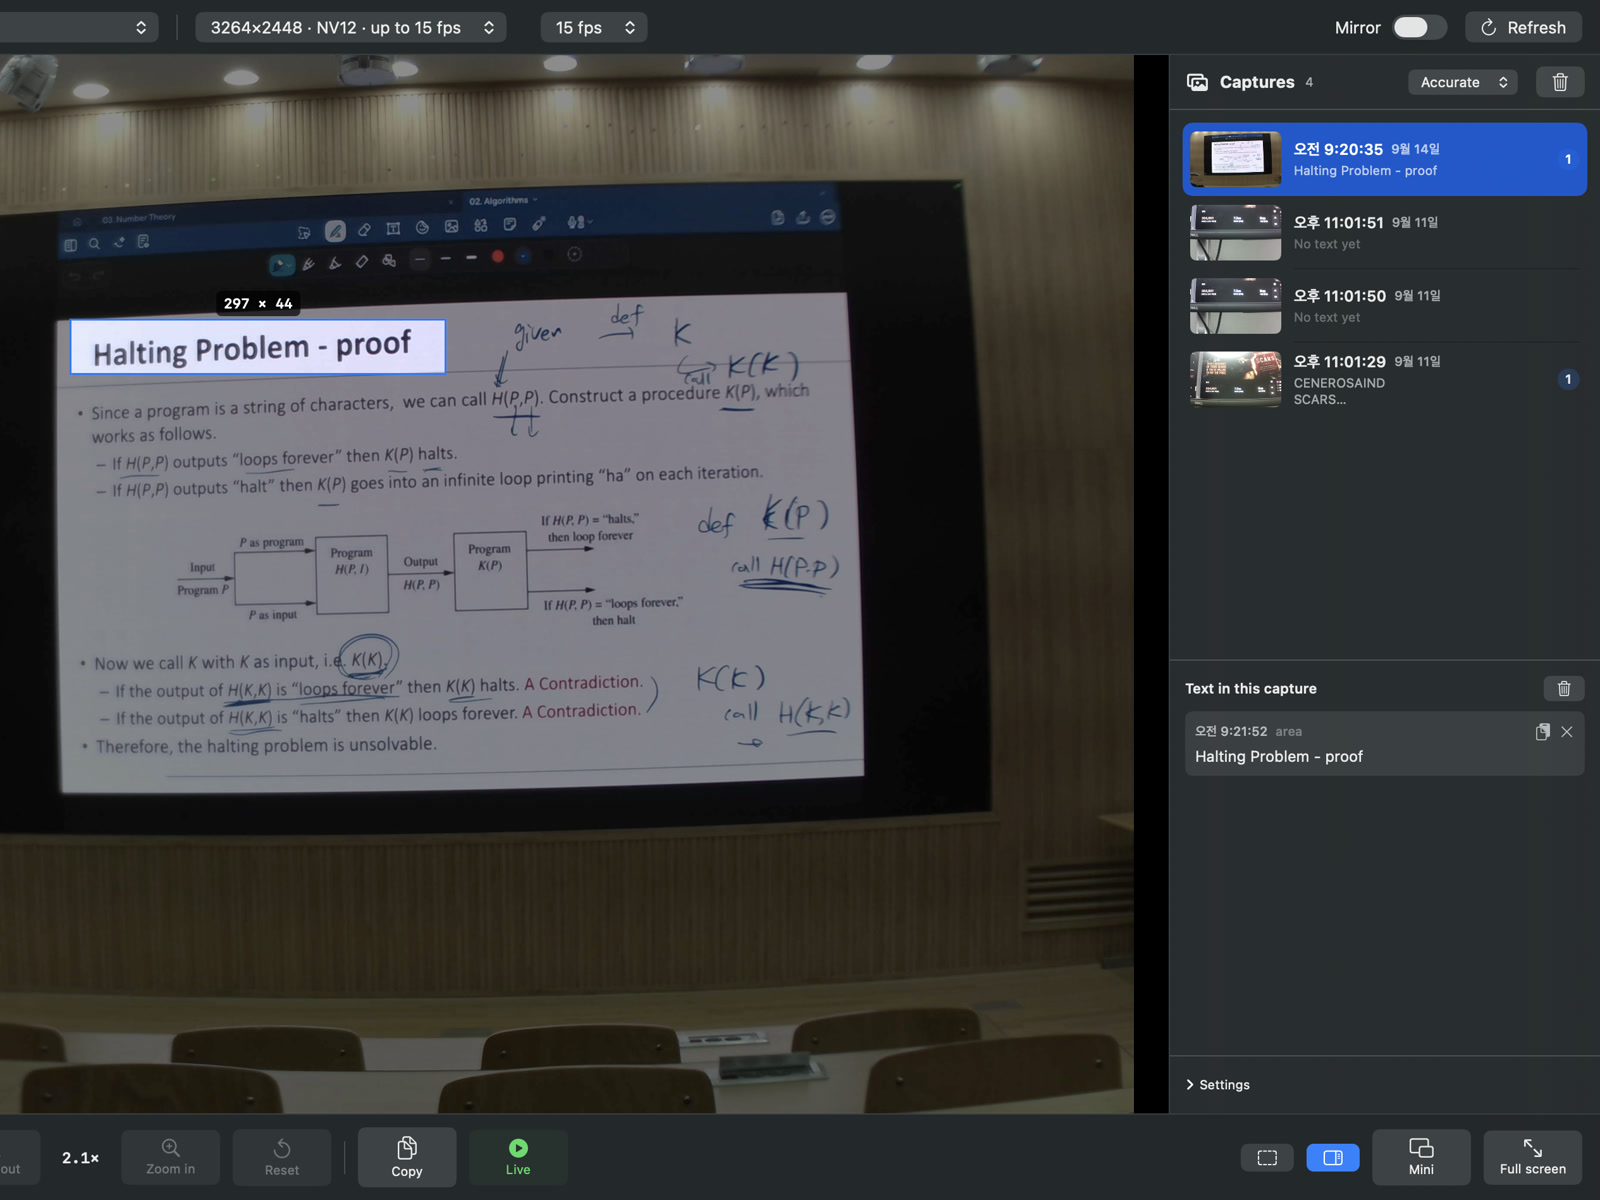
Task: Delete text in this capture via trash icon
Action: pos(1564,688)
